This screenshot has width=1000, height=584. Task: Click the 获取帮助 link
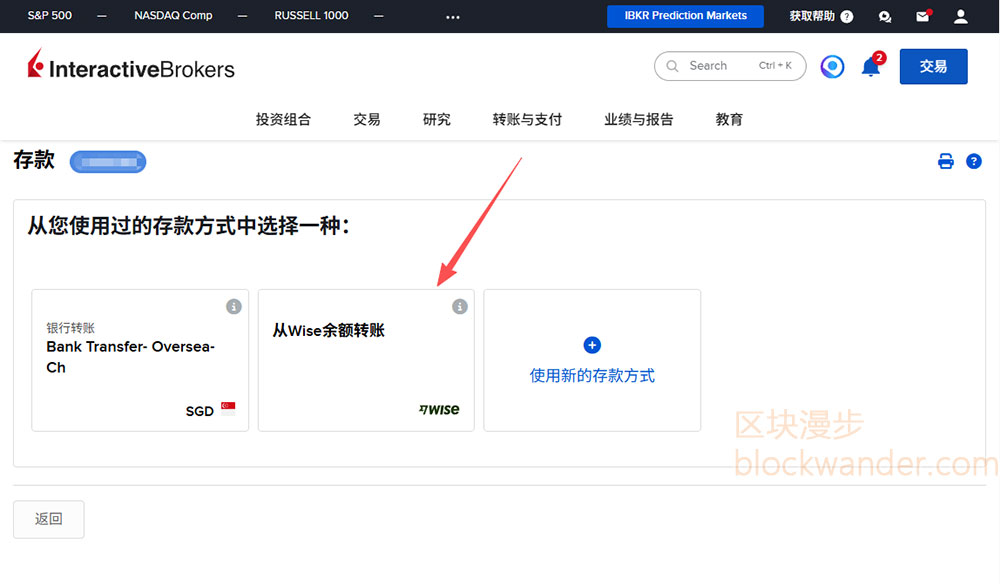tap(812, 16)
